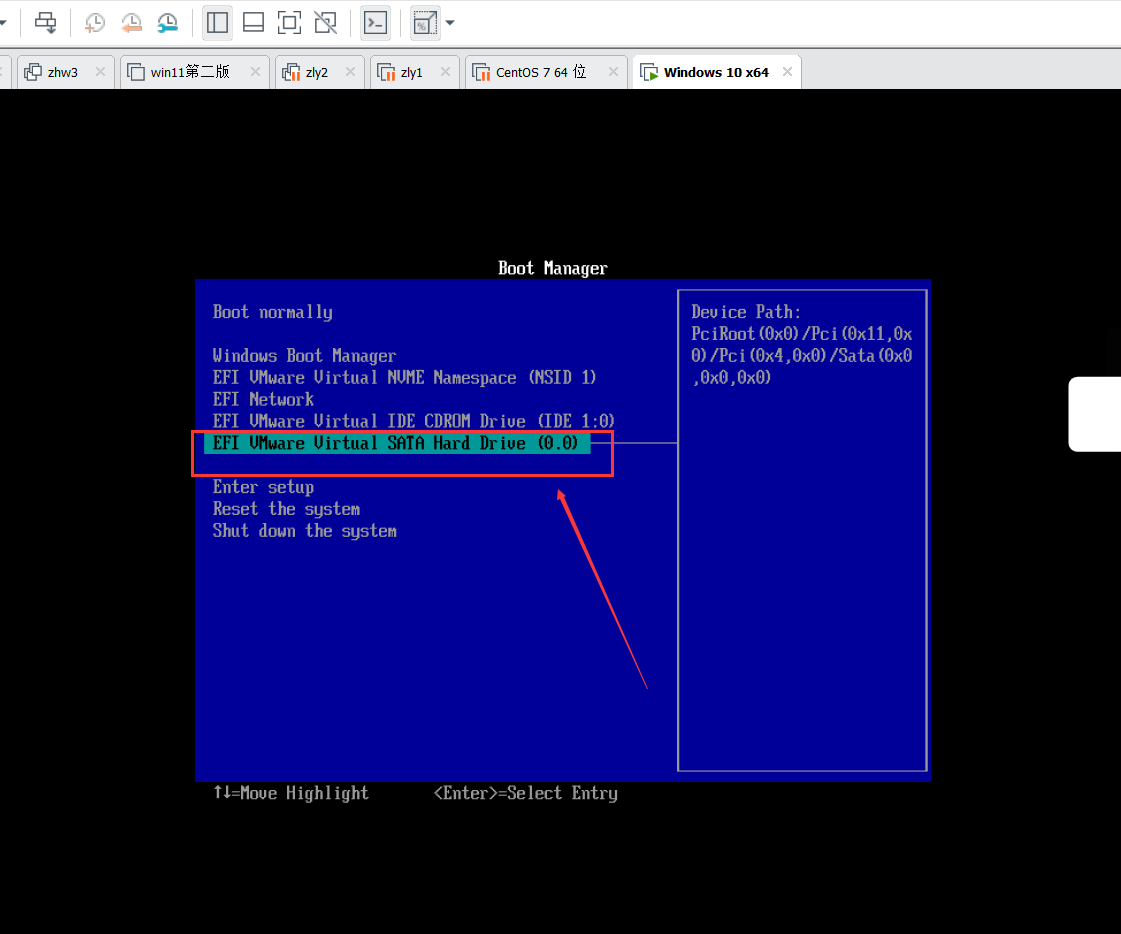1121x934 pixels.
Task: Select Windows Boot Manager entry
Action: (x=304, y=356)
